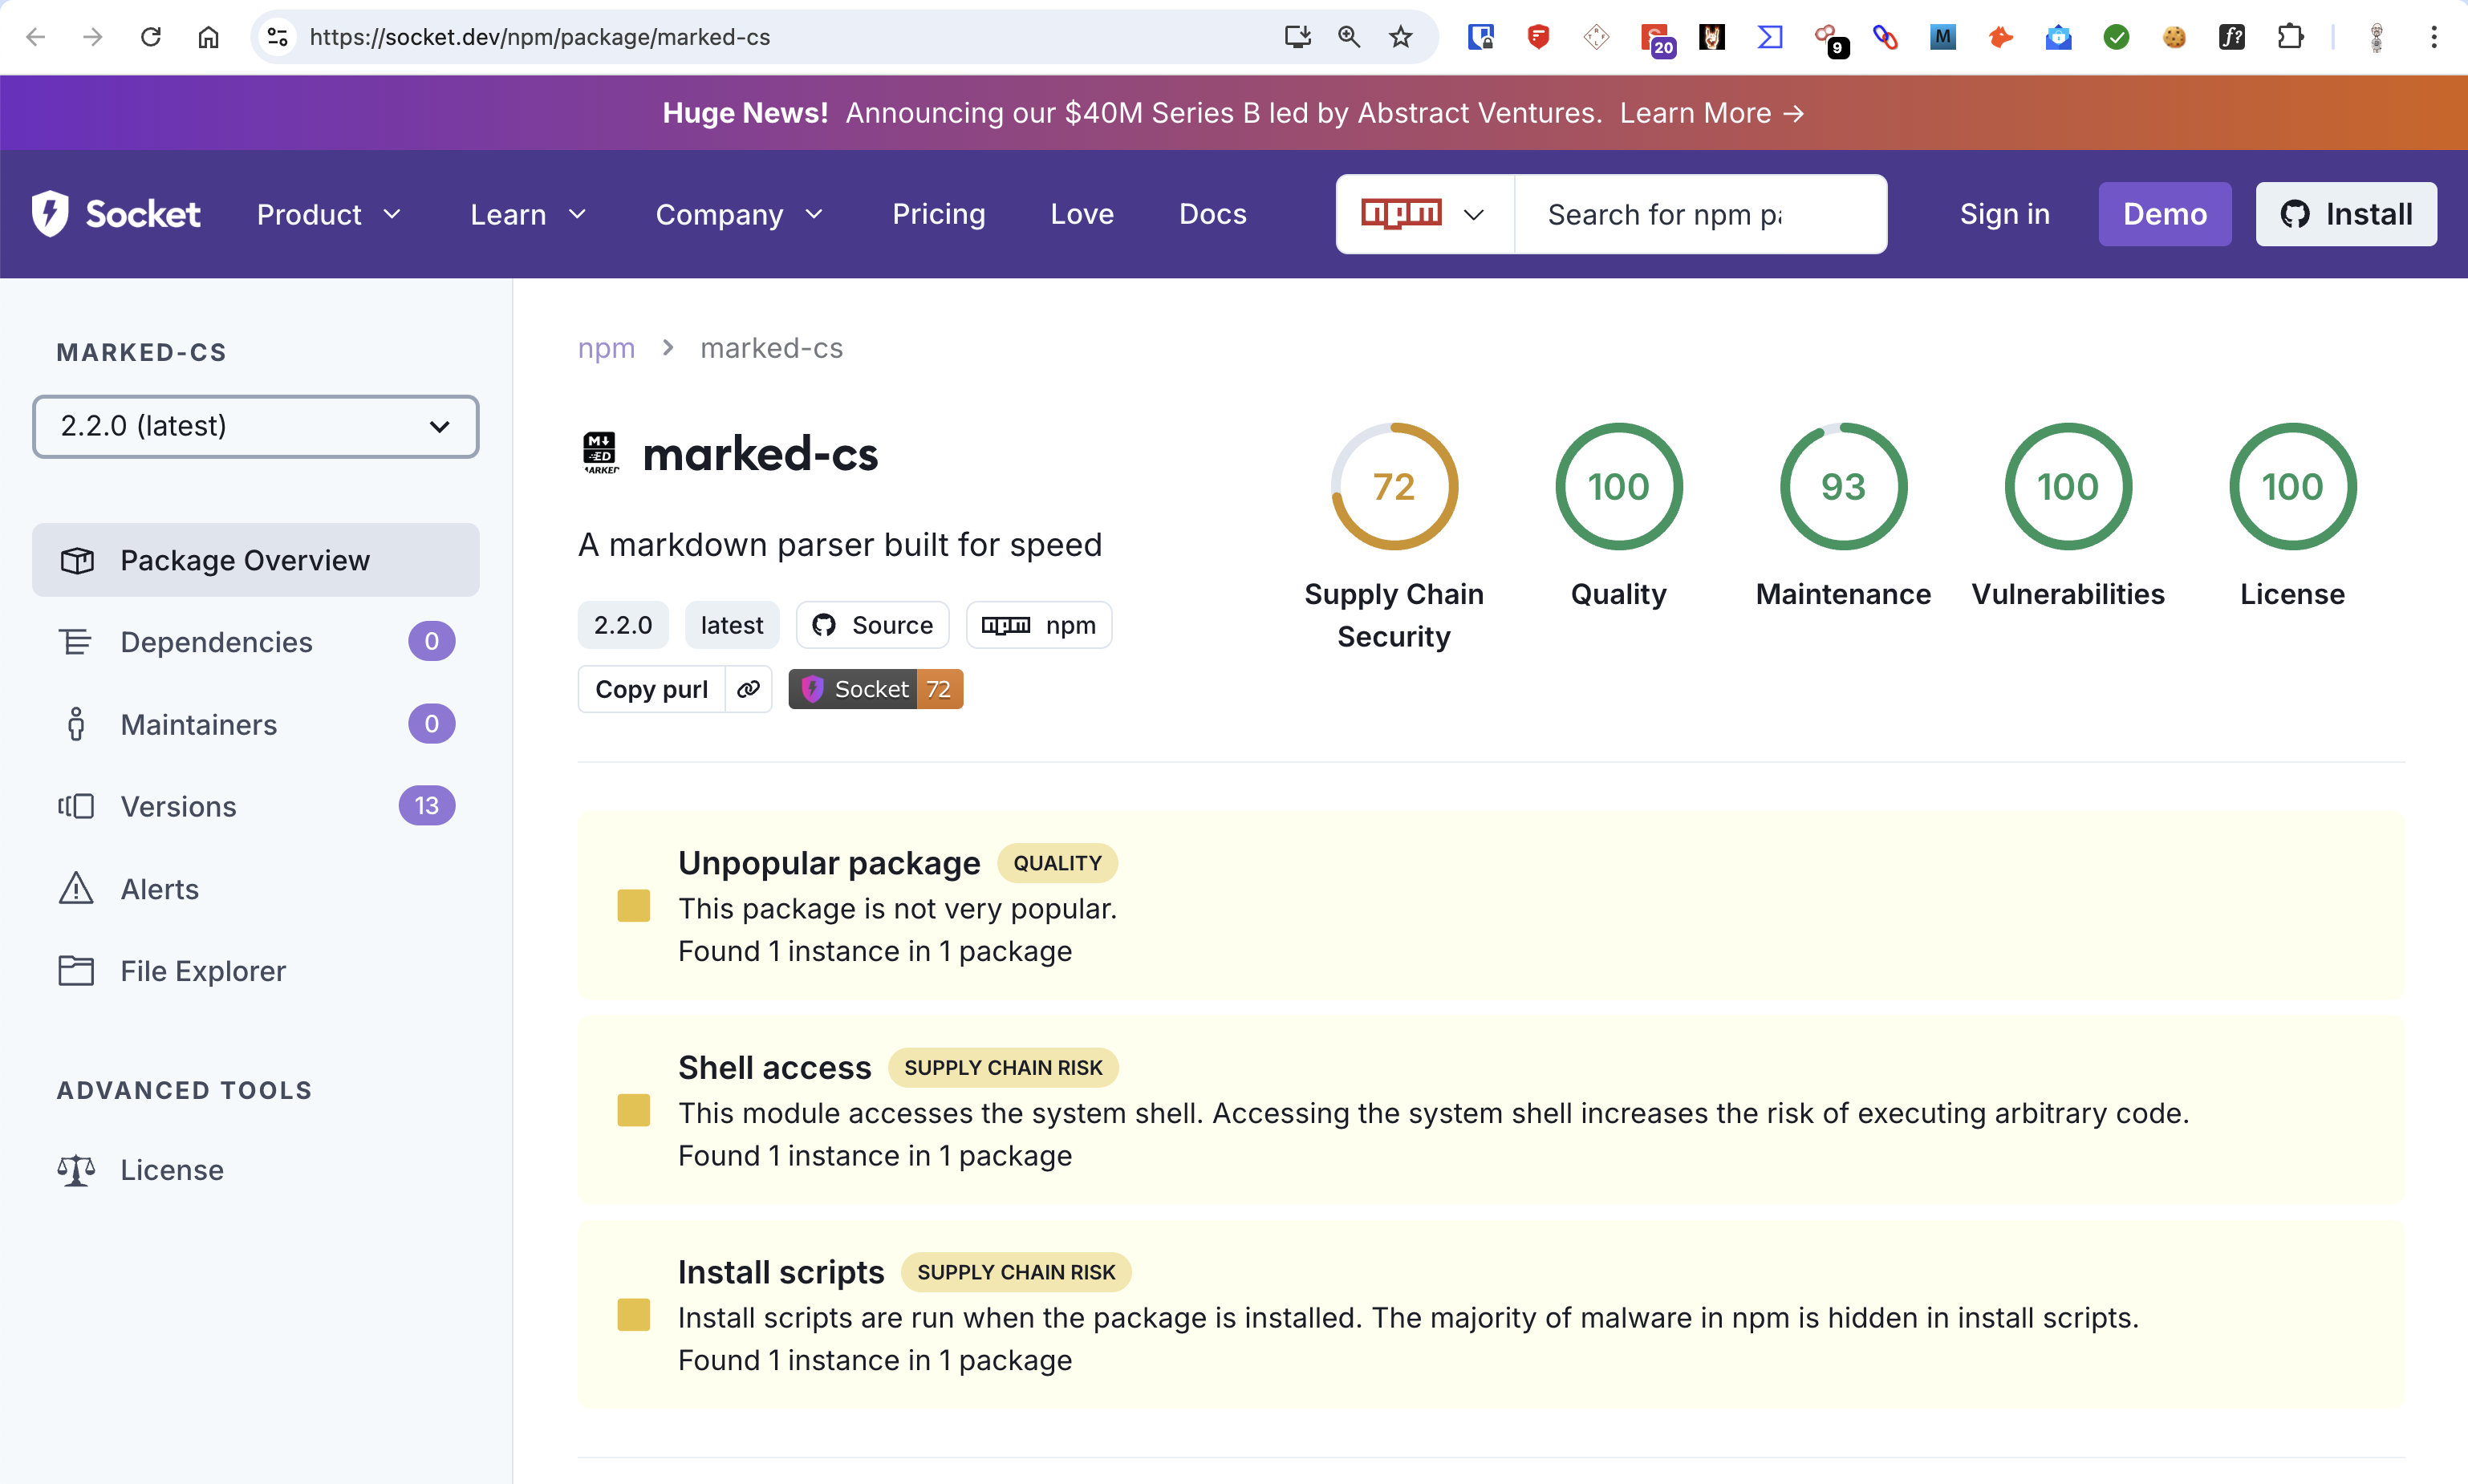Open the Unpopular package alert card
The width and height of the screenshot is (2468, 1484).
(1490, 906)
